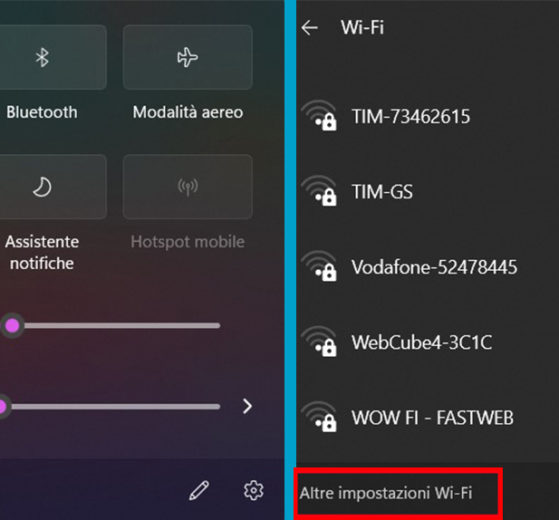The width and height of the screenshot is (559, 520).
Task: Select the TIM-73462615 network
Action: pos(427,116)
